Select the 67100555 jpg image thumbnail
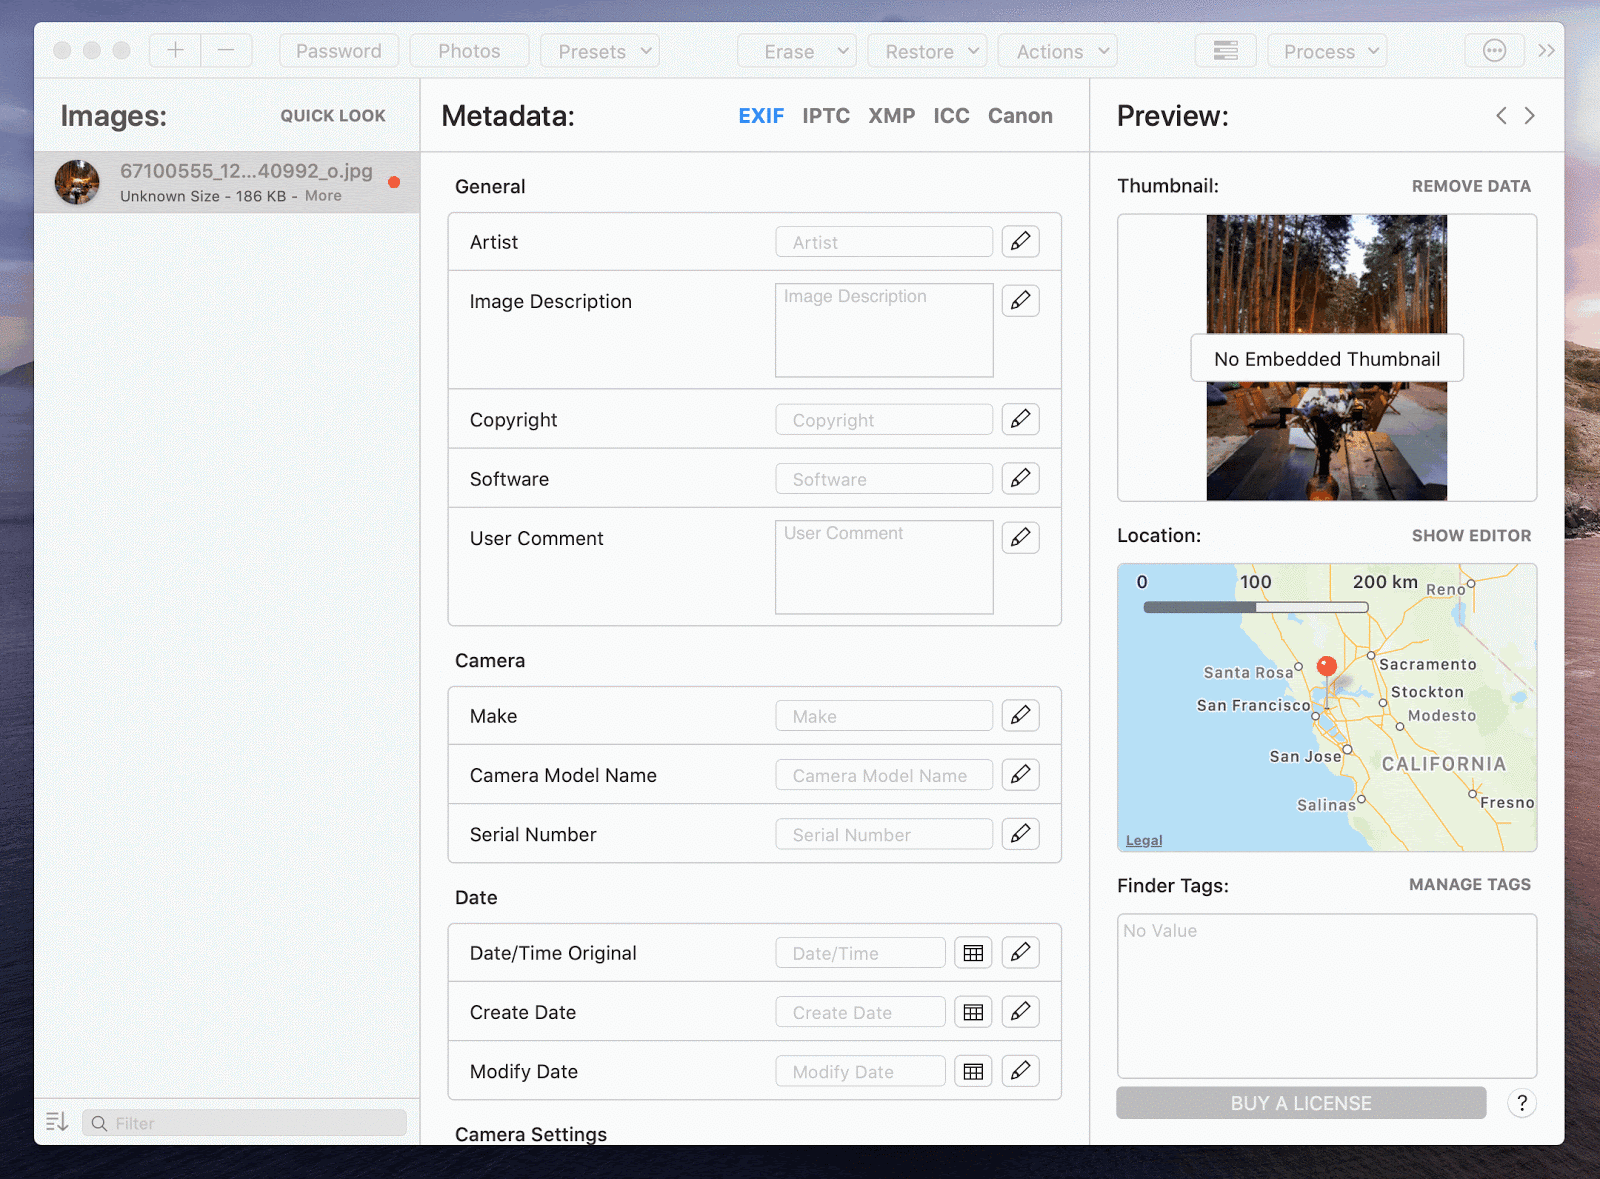This screenshot has height=1179, width=1600. [77, 182]
